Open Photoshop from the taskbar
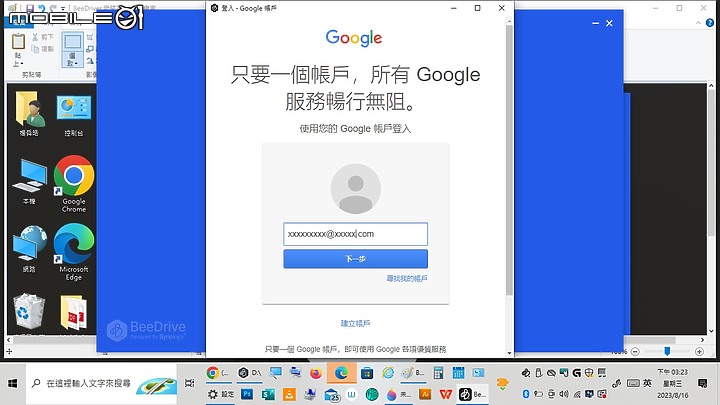720x405 pixels. [247, 394]
